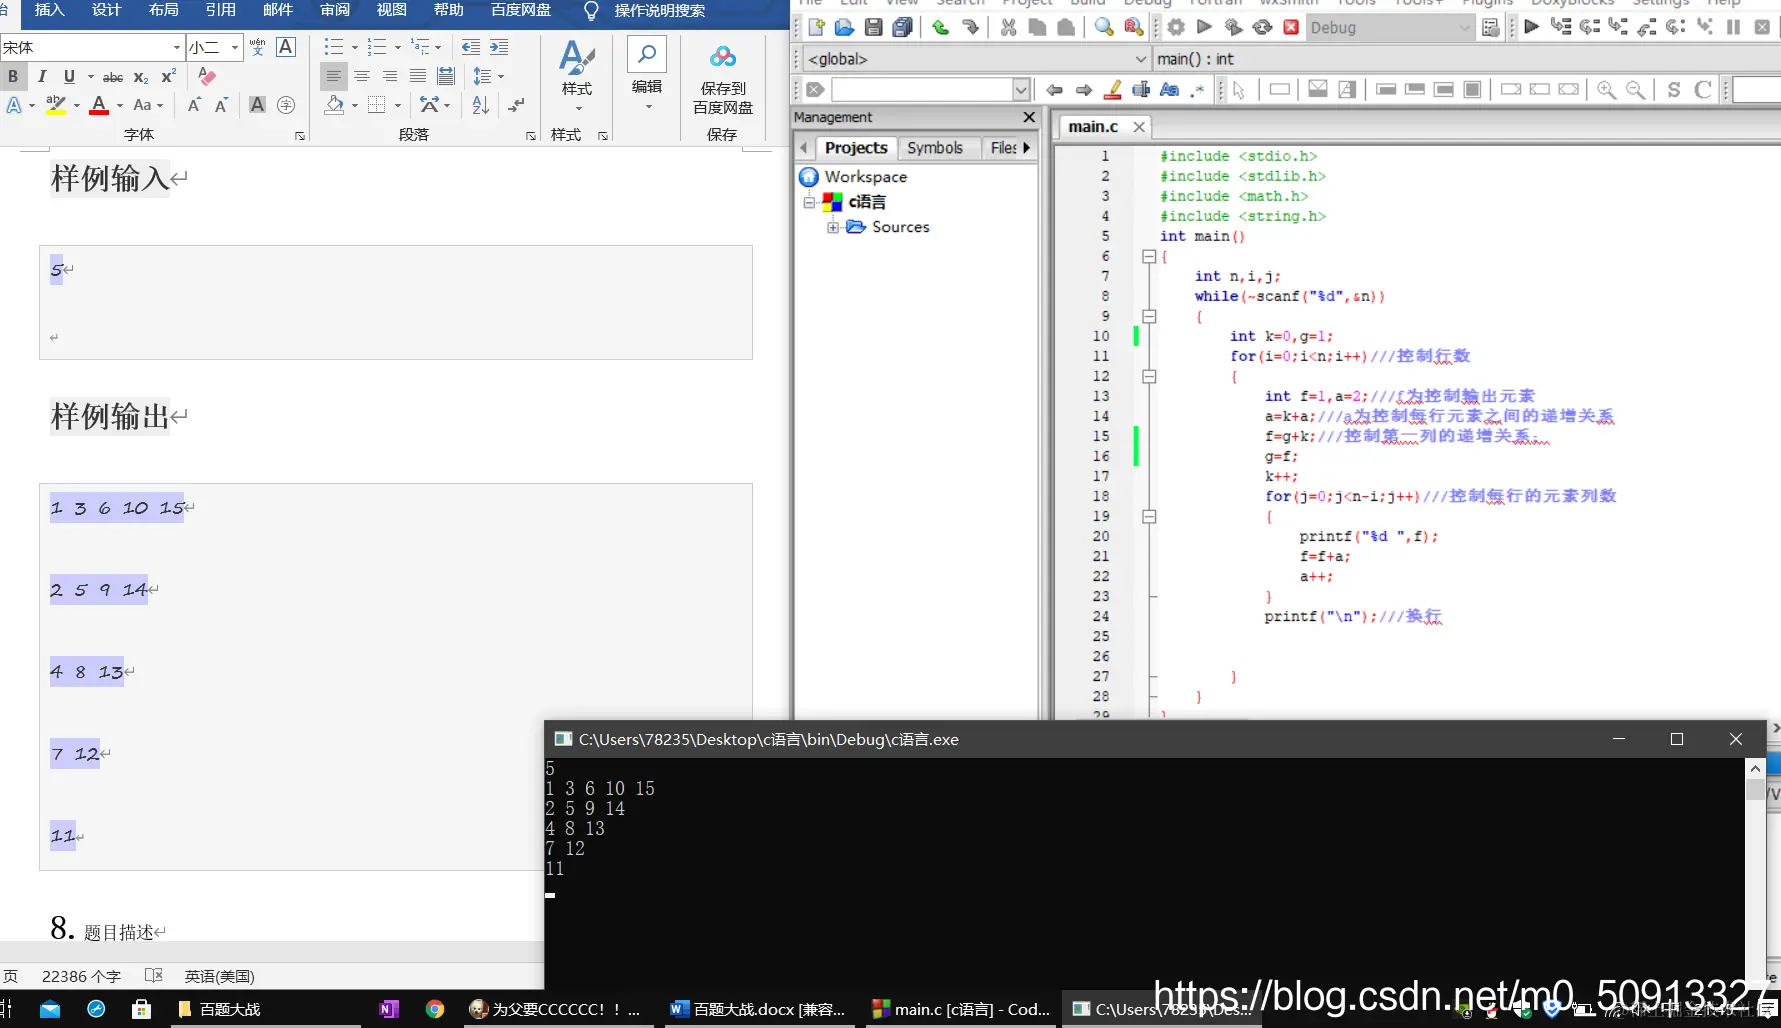Open the 设计 ribbon tab
Screen dimensions: 1781x1028
click(106, 10)
